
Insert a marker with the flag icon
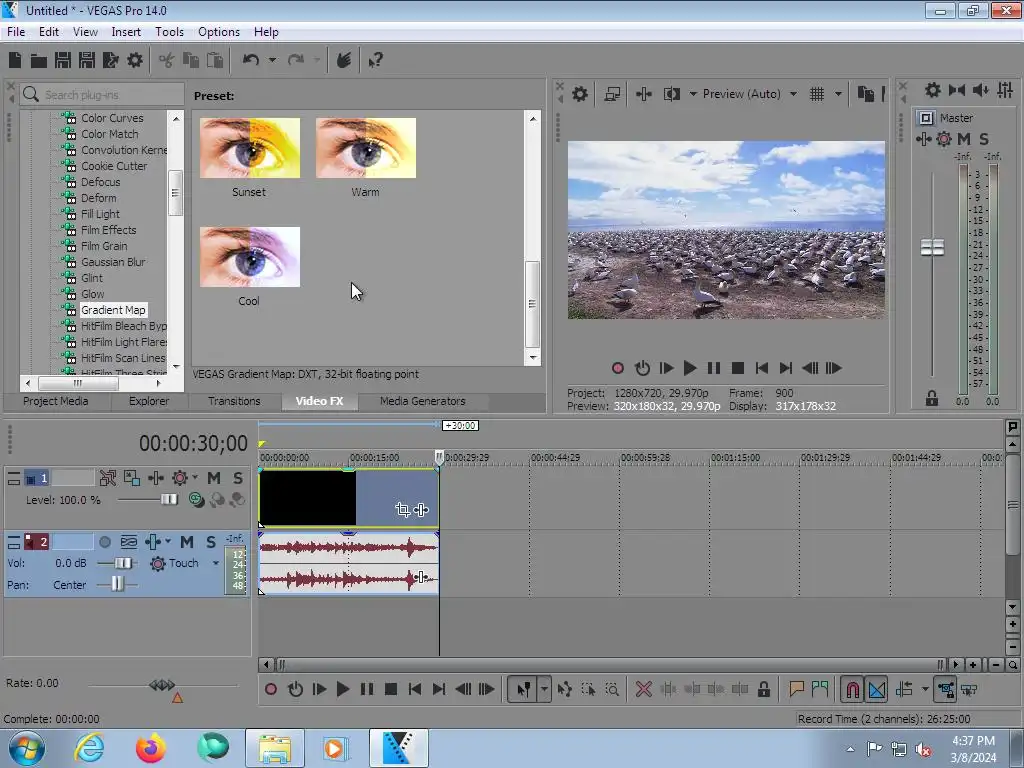796,689
